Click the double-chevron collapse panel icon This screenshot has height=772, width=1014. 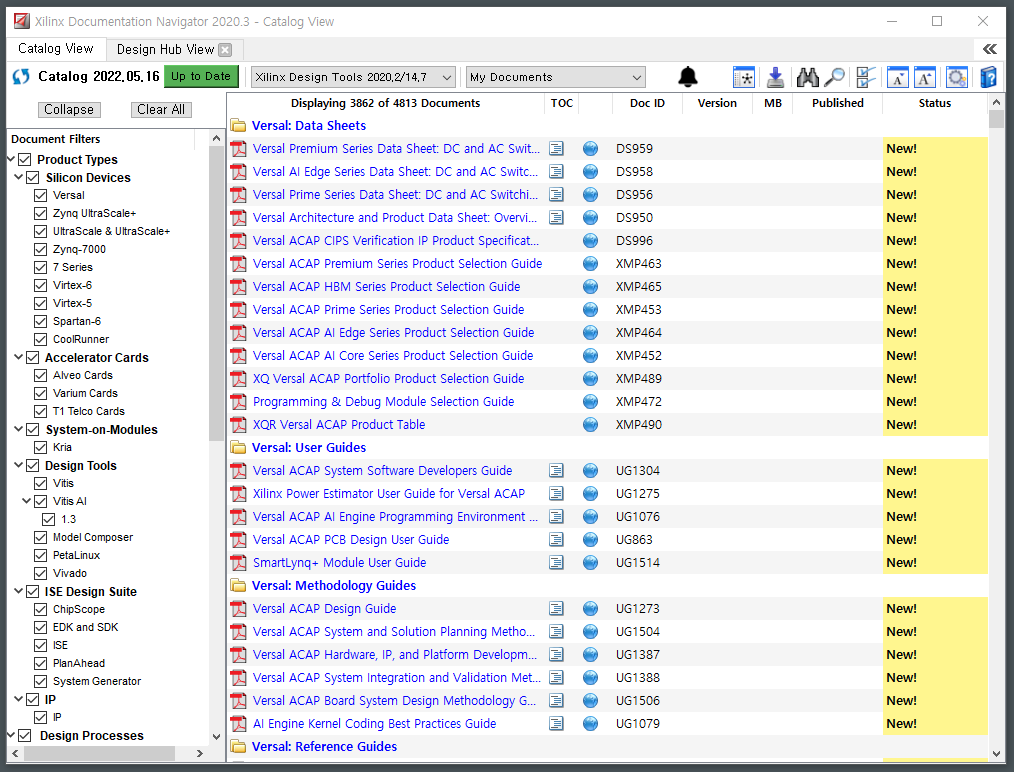tap(989, 49)
